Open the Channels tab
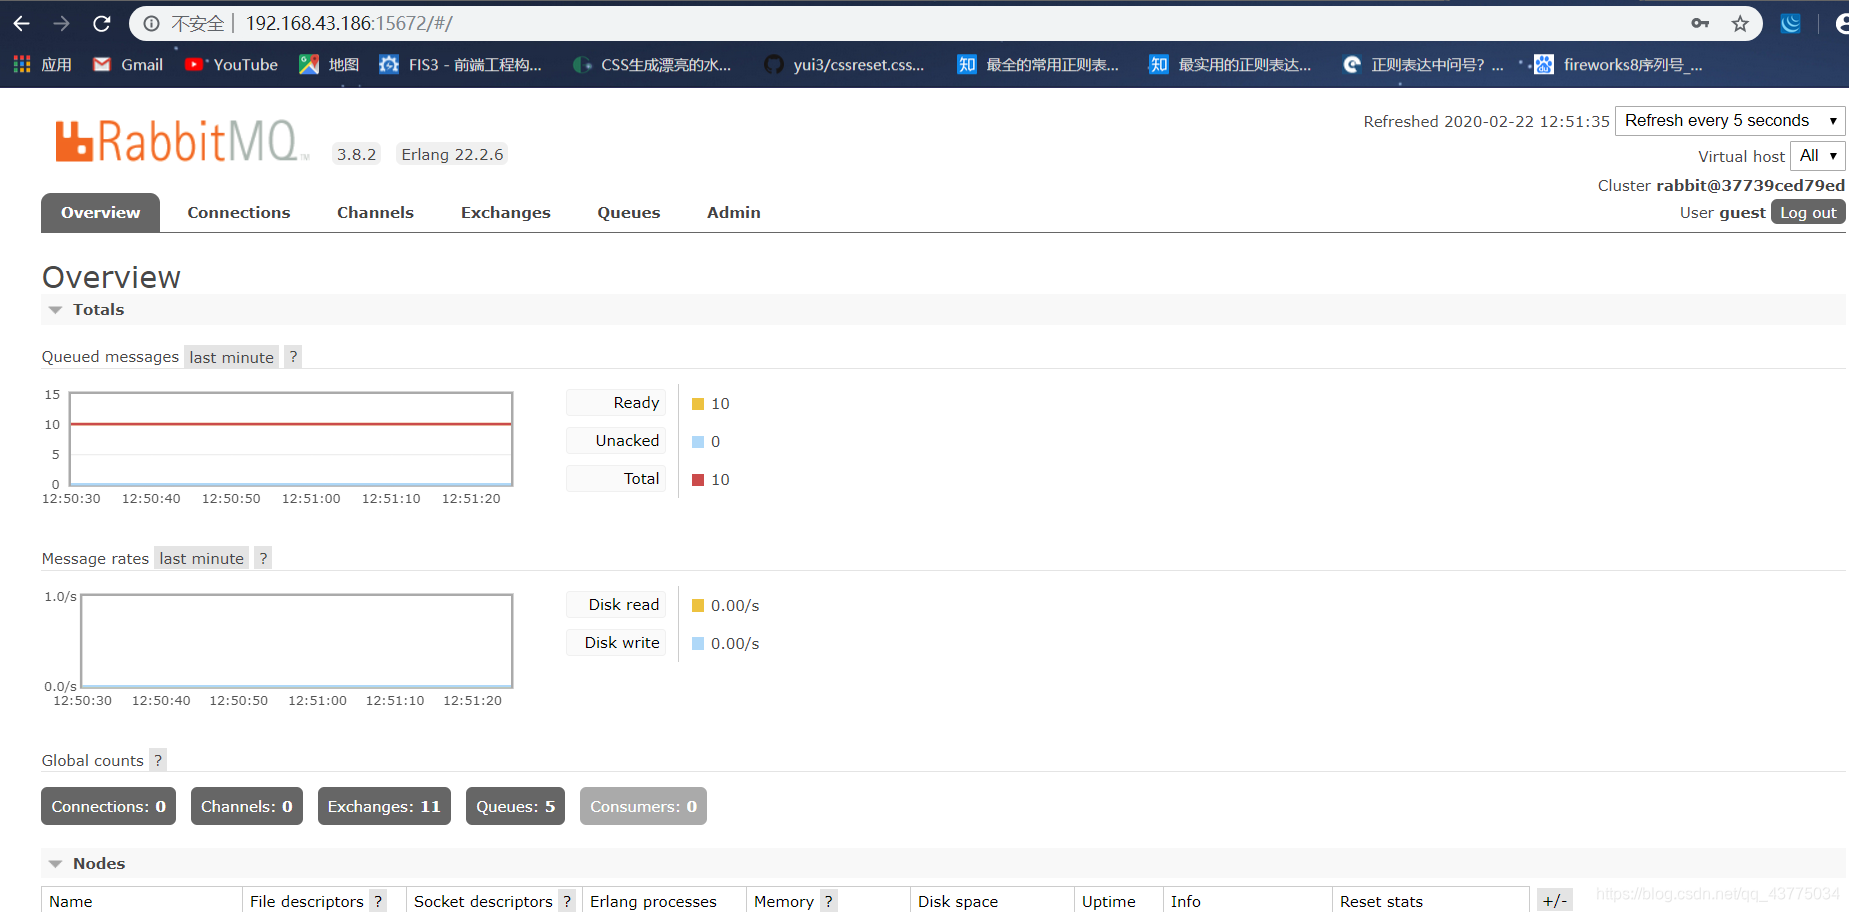The height and width of the screenshot is (912, 1849). [375, 212]
